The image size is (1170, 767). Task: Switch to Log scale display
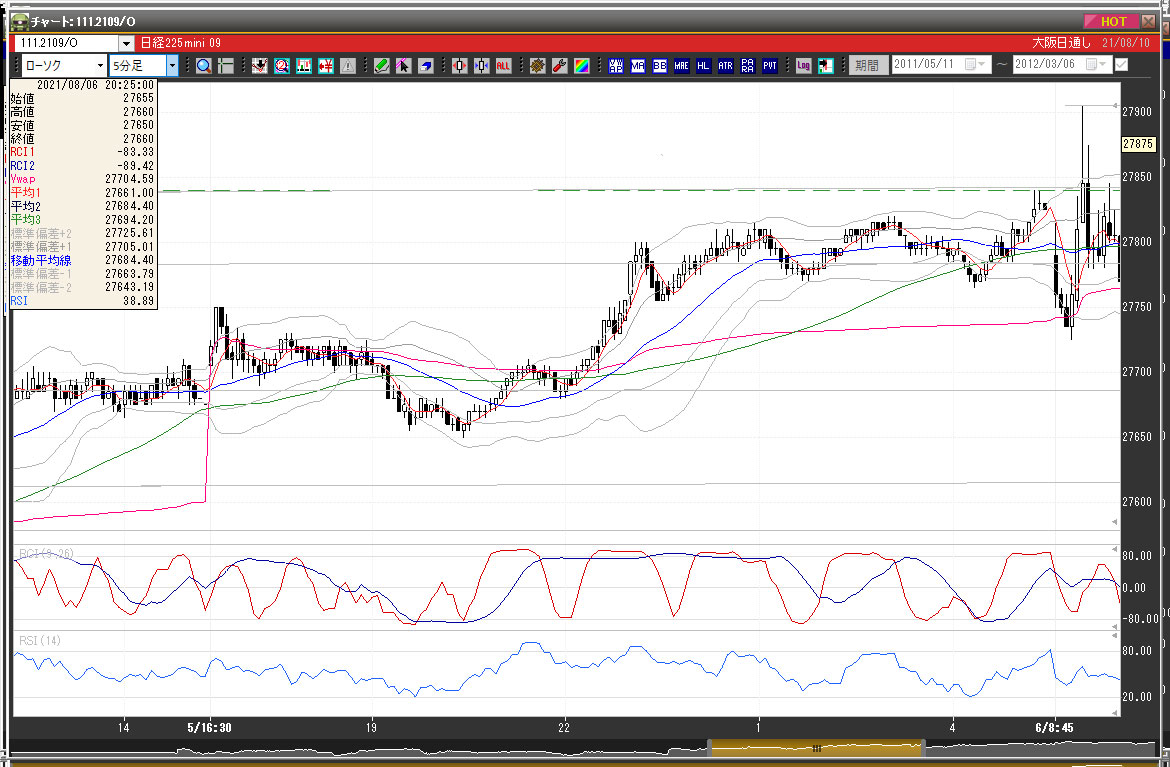pos(804,65)
